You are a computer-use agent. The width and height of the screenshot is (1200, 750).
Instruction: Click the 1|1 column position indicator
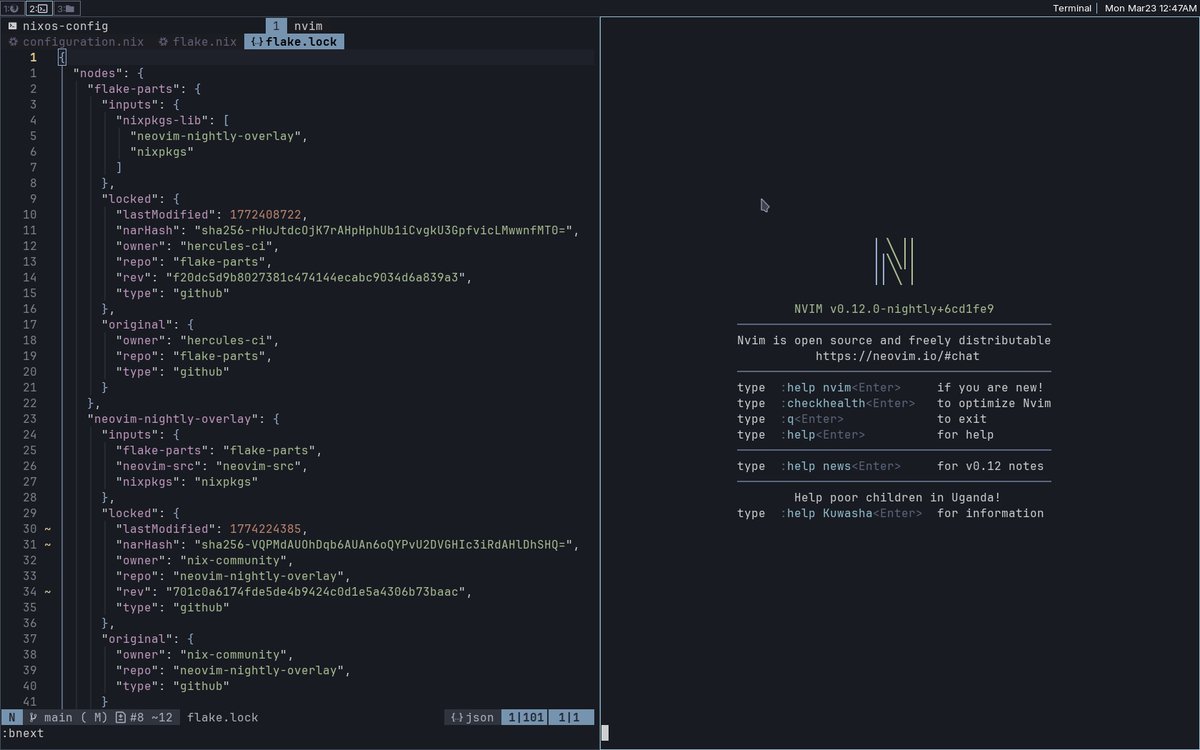pos(570,717)
